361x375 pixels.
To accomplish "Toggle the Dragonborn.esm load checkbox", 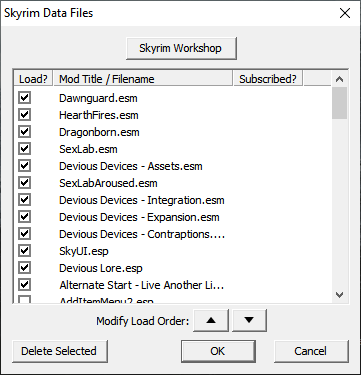I will coord(24,132).
